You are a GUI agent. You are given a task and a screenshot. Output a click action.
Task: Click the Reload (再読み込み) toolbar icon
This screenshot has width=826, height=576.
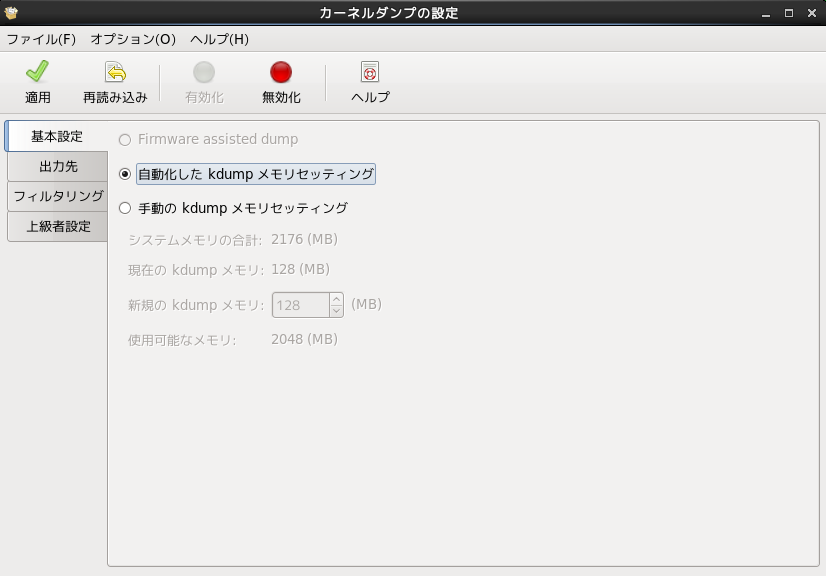(115, 73)
